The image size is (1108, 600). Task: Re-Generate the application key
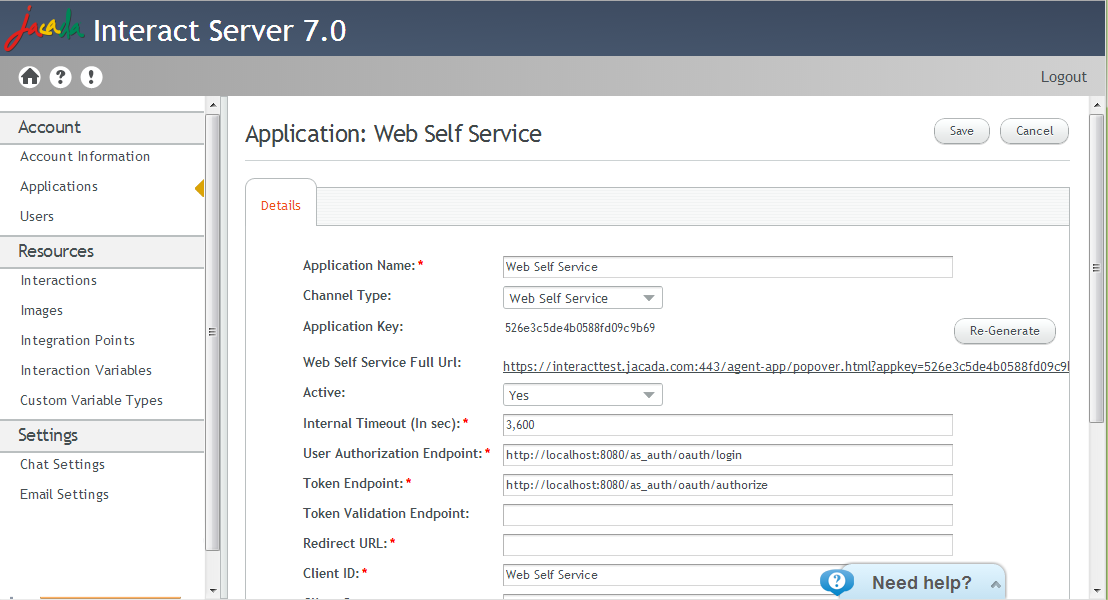[x=1005, y=331]
